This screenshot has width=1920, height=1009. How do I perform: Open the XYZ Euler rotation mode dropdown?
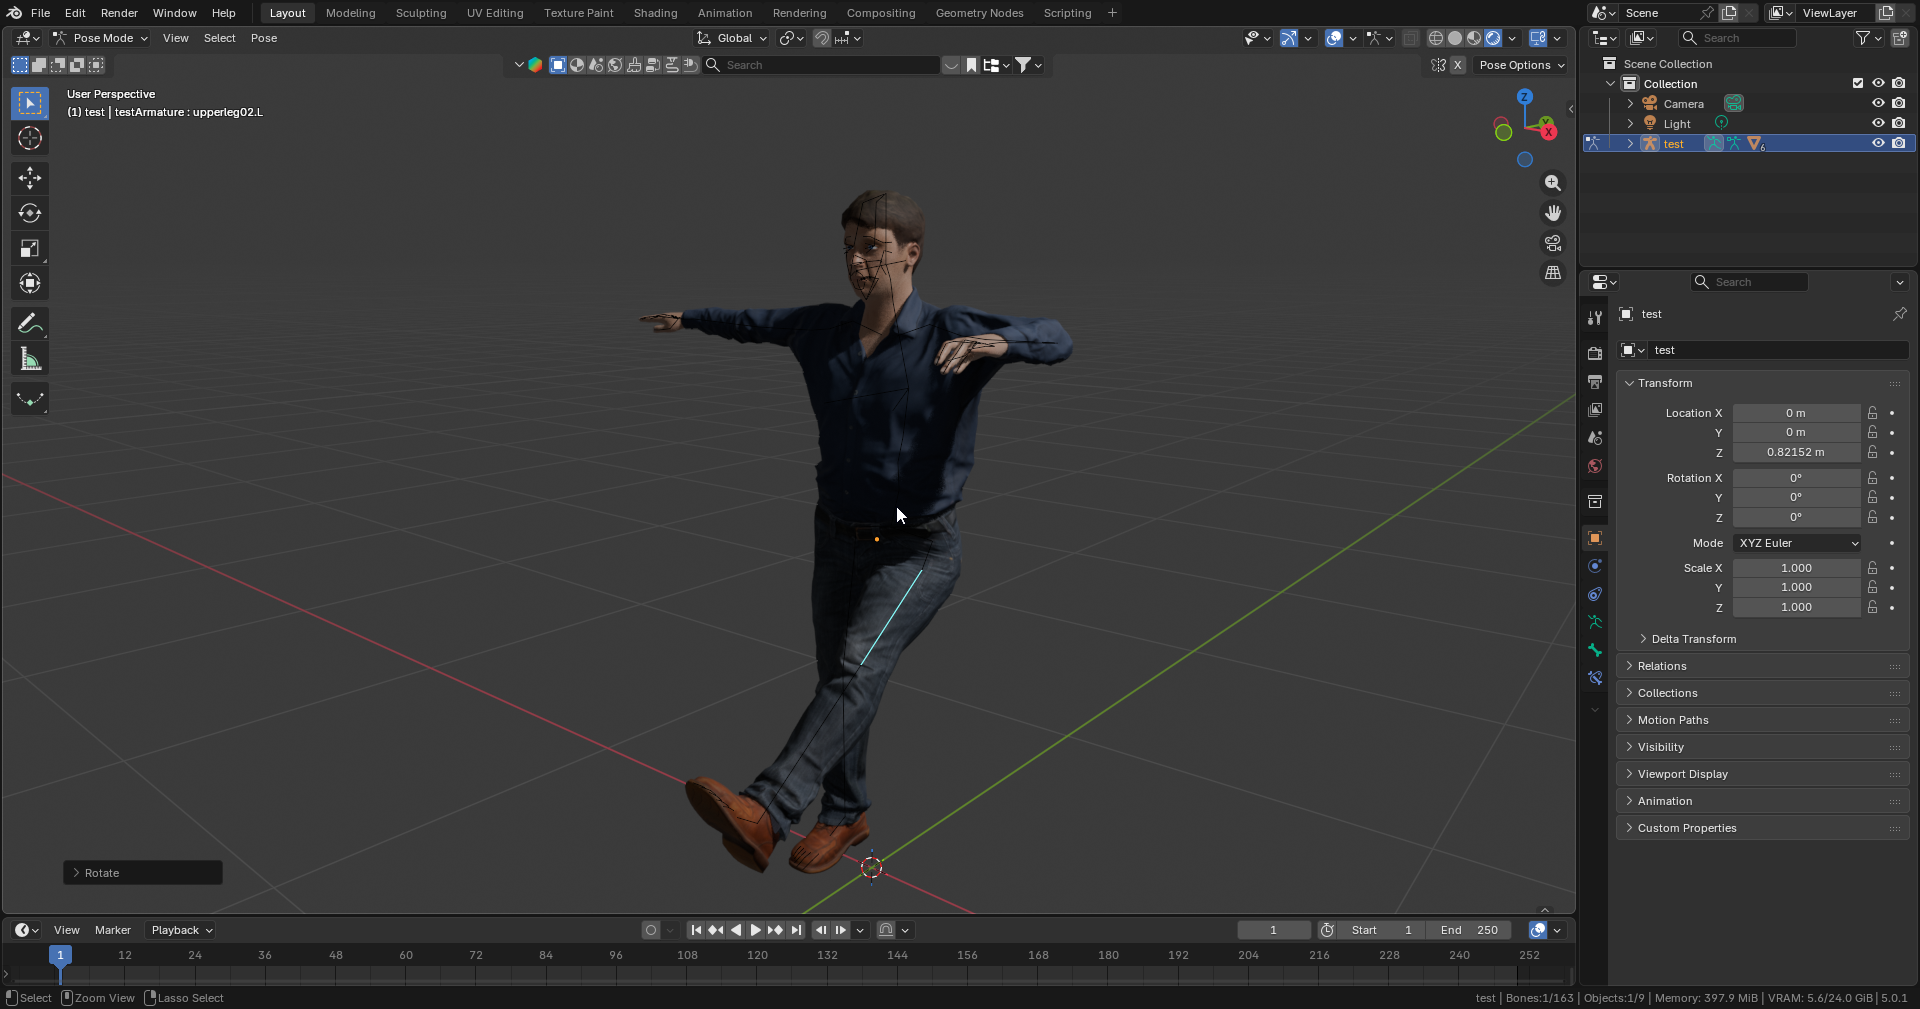1797,543
